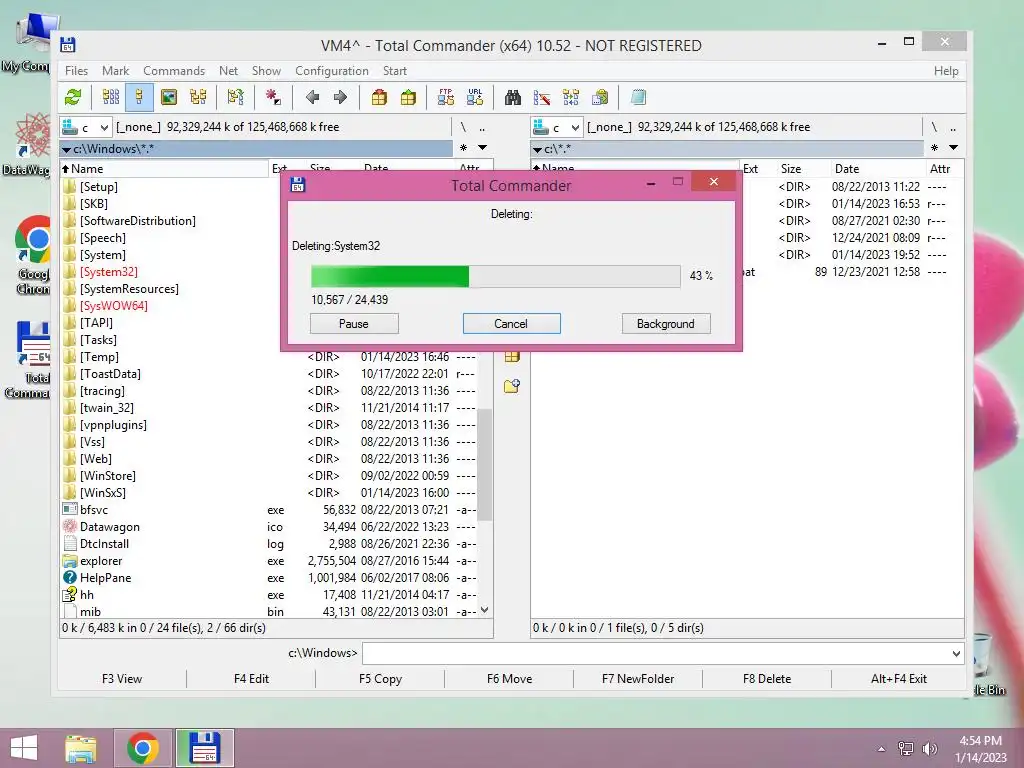Click the Total Commander taskbar icon
Screen dimensions: 1024x768
coord(204,748)
